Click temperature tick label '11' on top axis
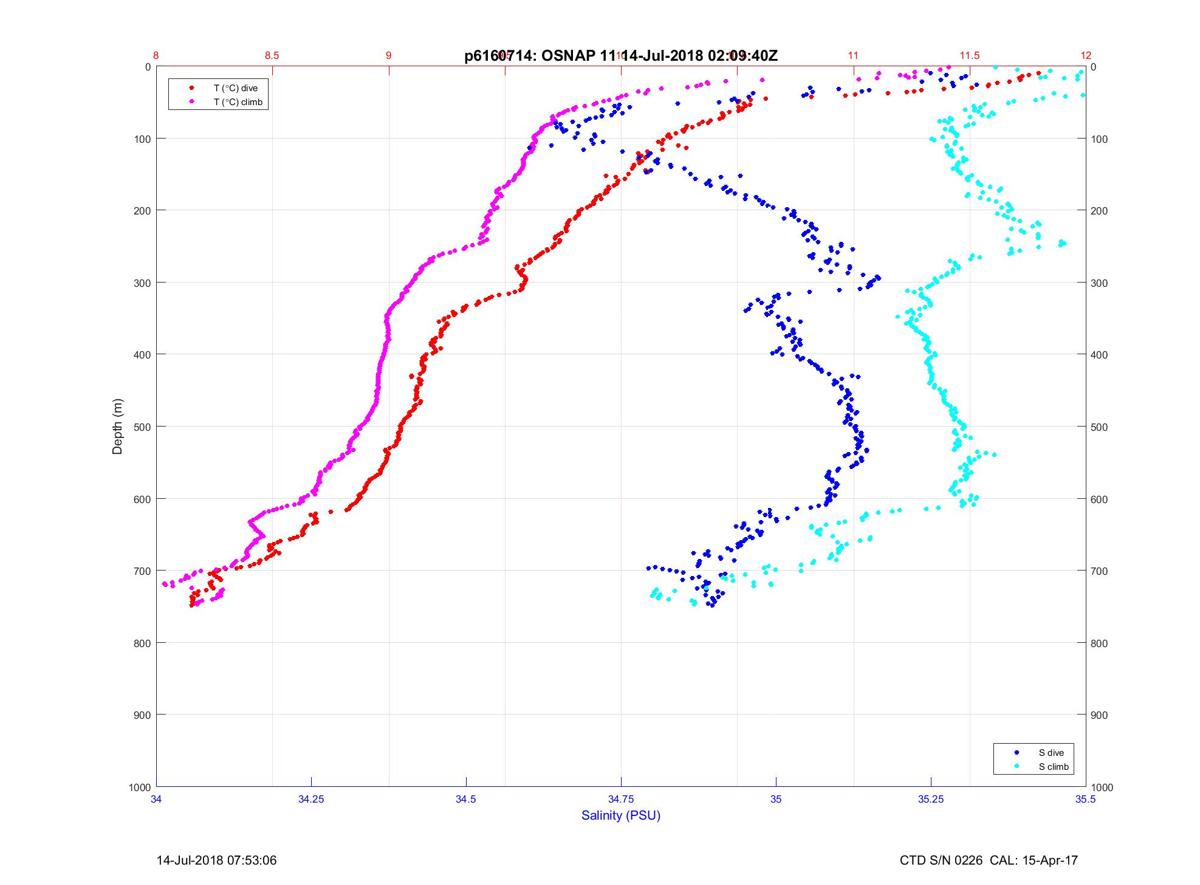The width and height of the screenshot is (1200, 885). click(x=854, y=55)
